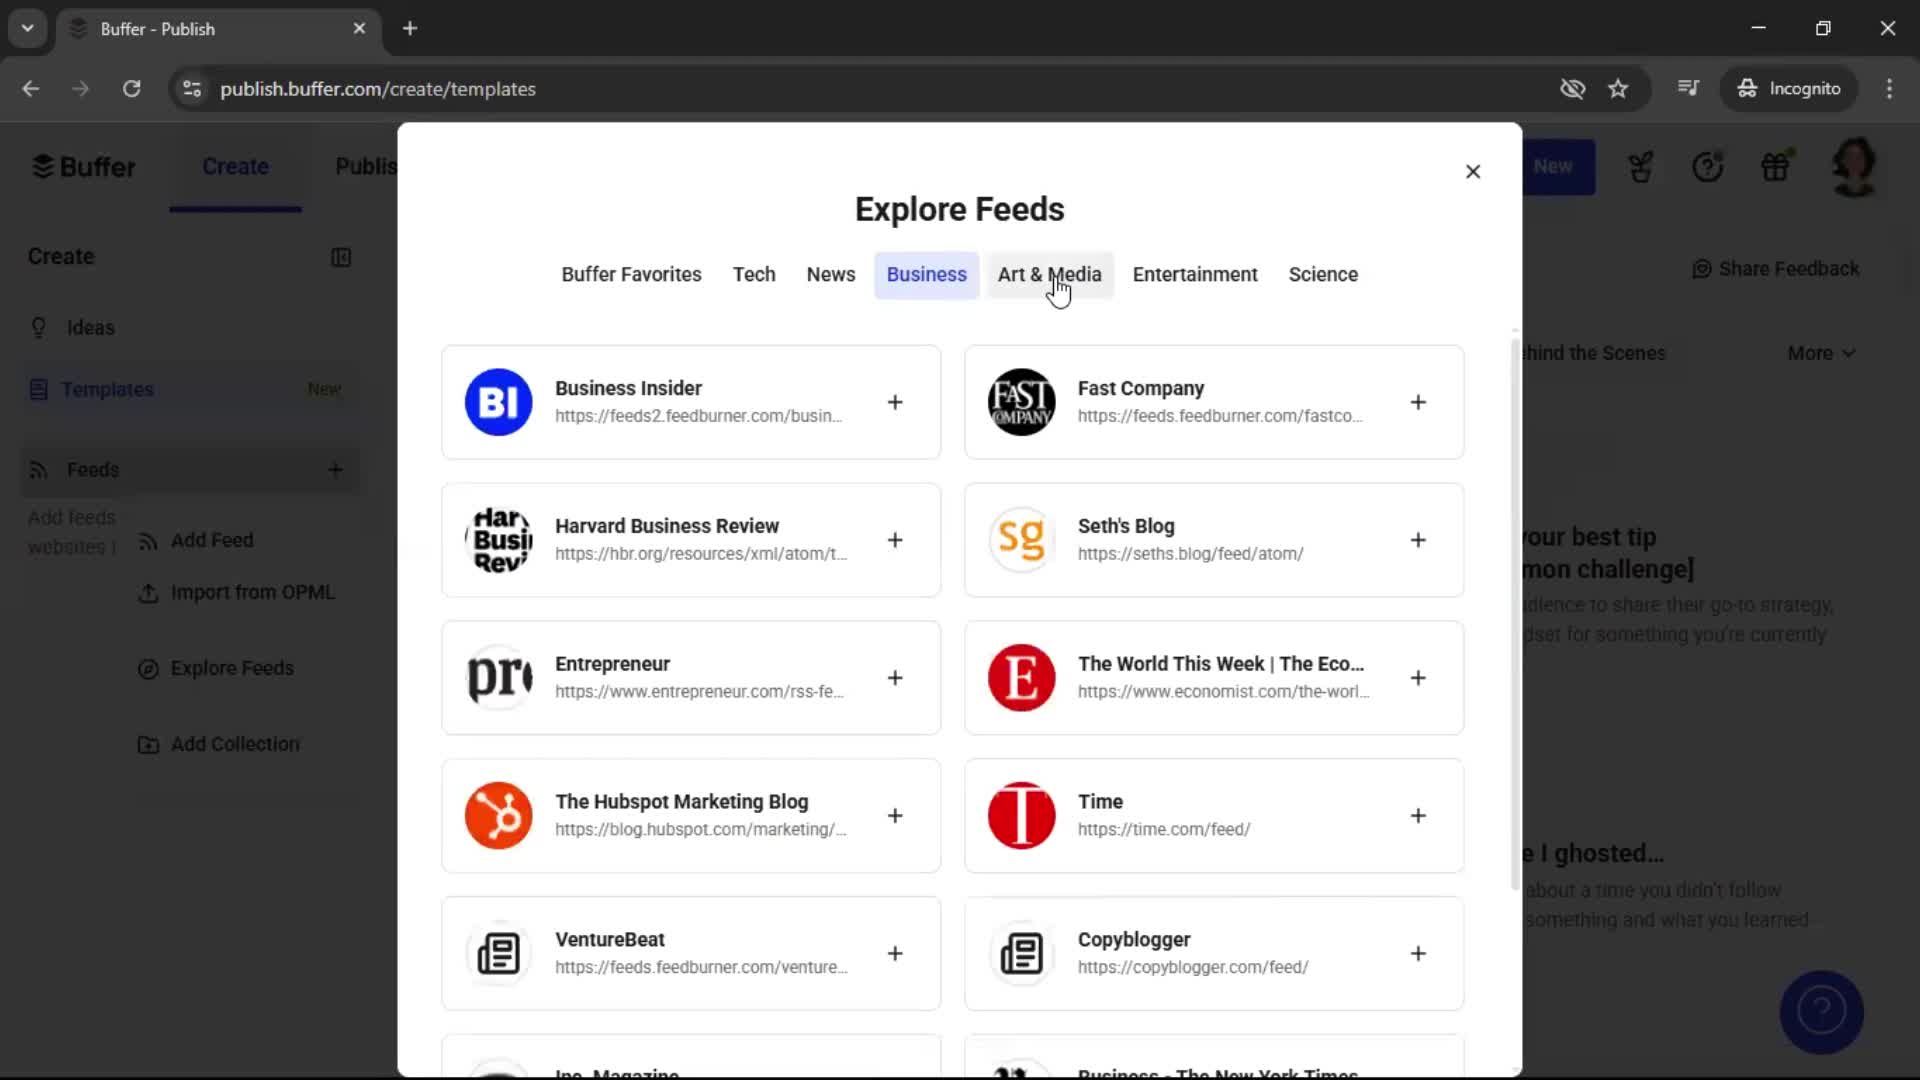
Task: Open the profile avatar menu
Action: (x=1855, y=167)
